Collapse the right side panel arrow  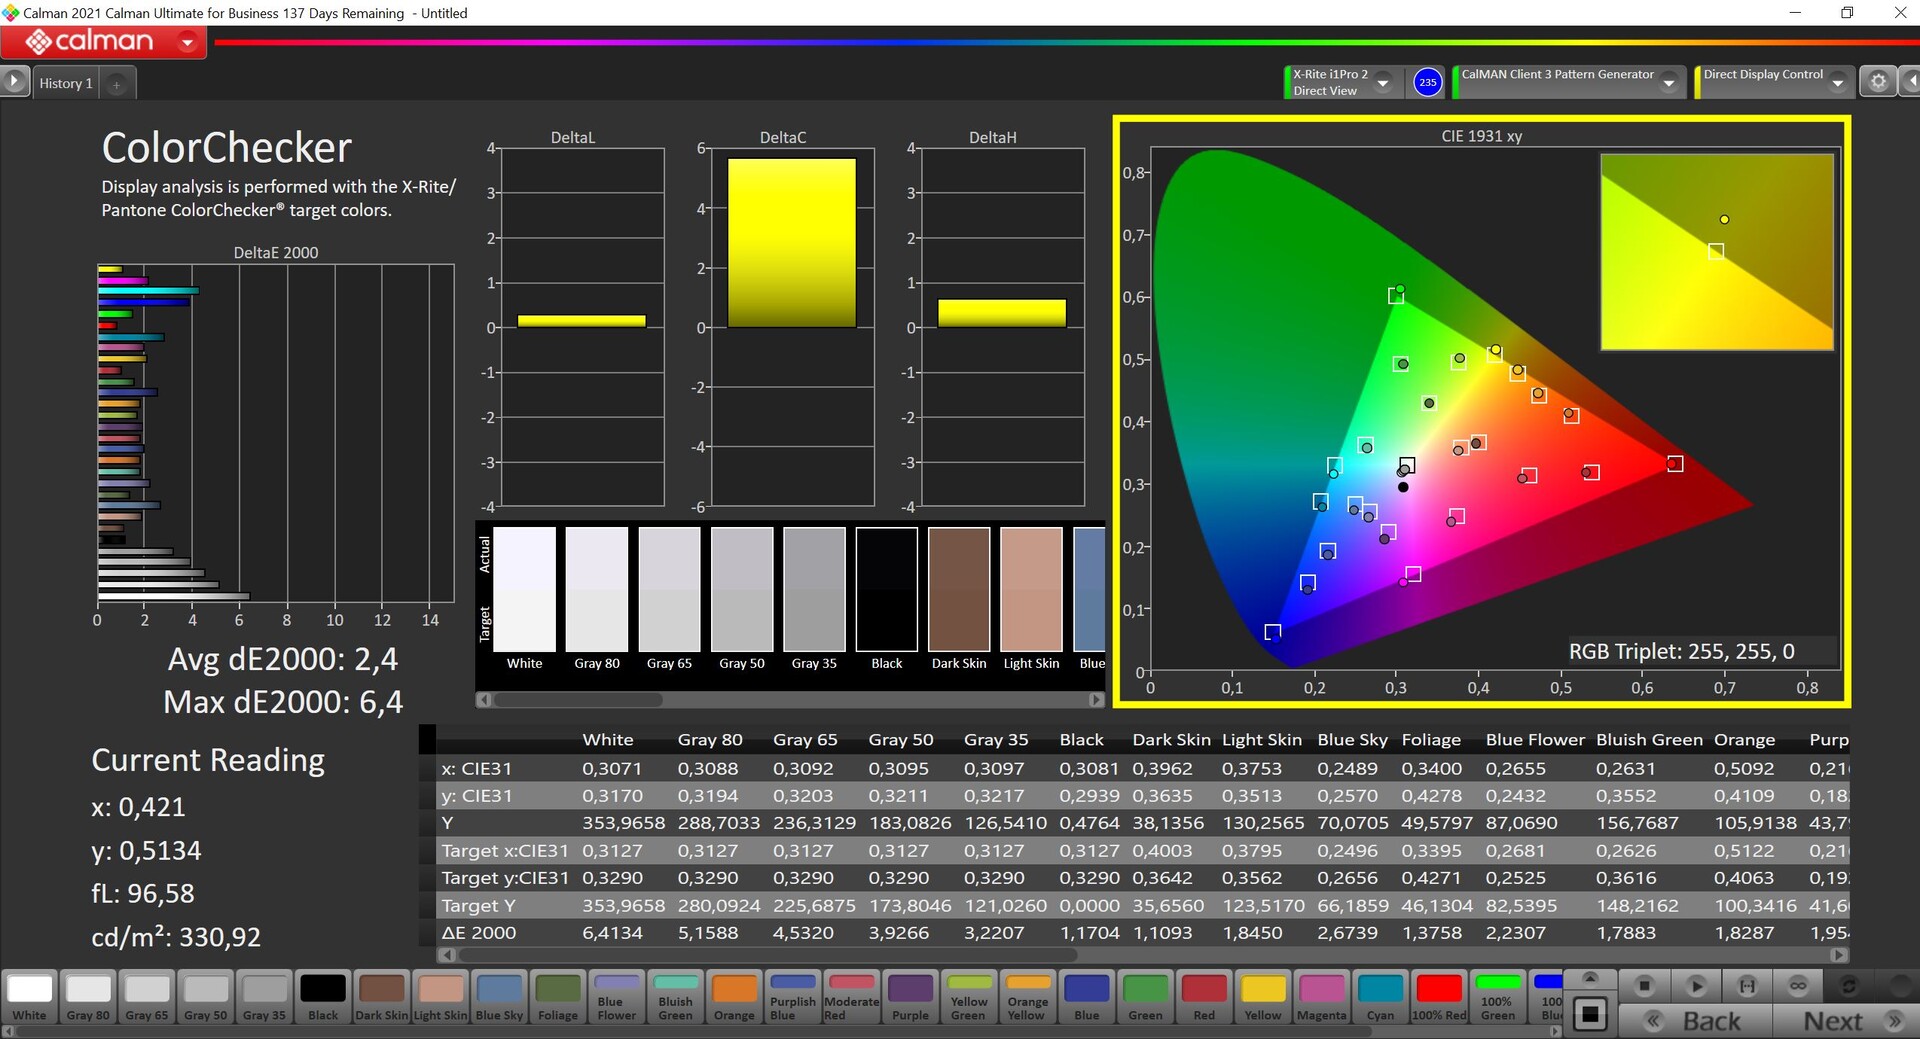pyautogui.click(x=1910, y=82)
